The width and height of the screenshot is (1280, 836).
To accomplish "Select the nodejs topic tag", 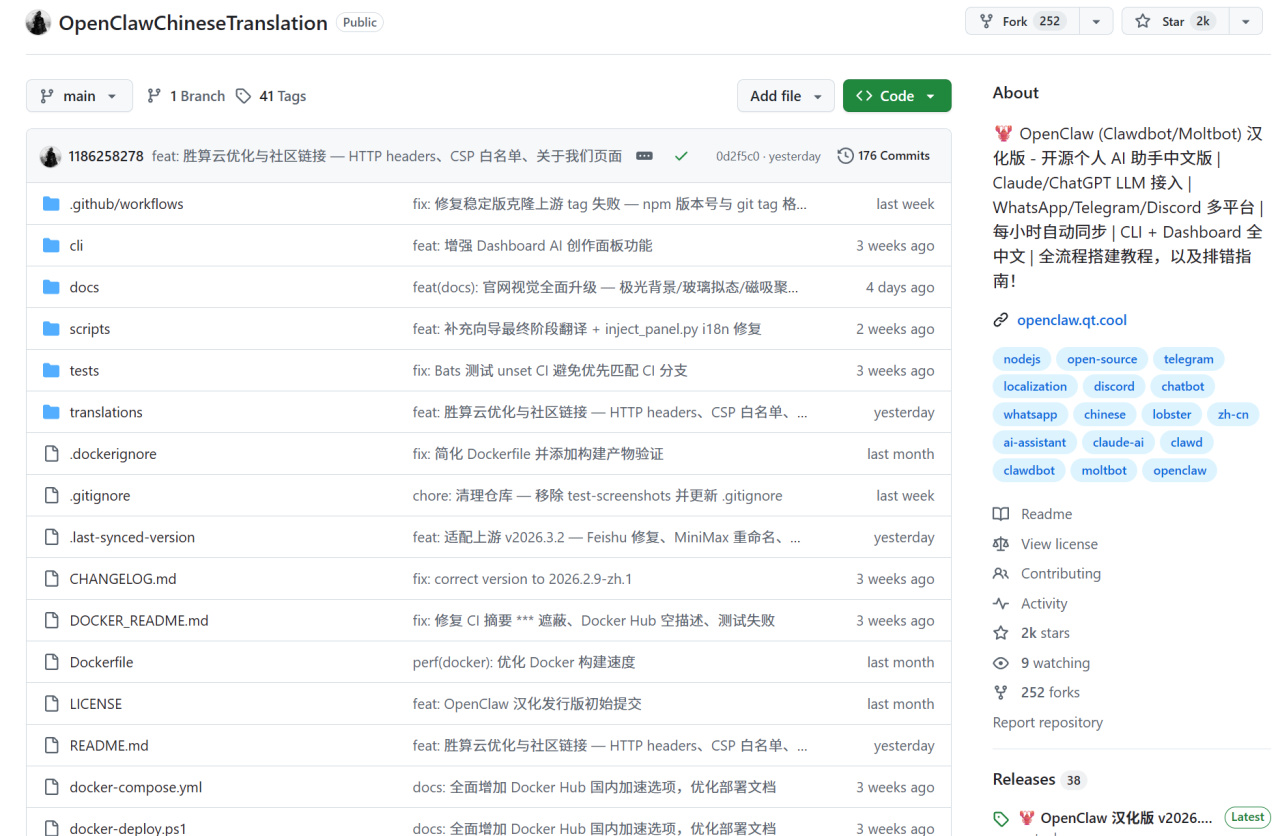I will coord(1022,359).
